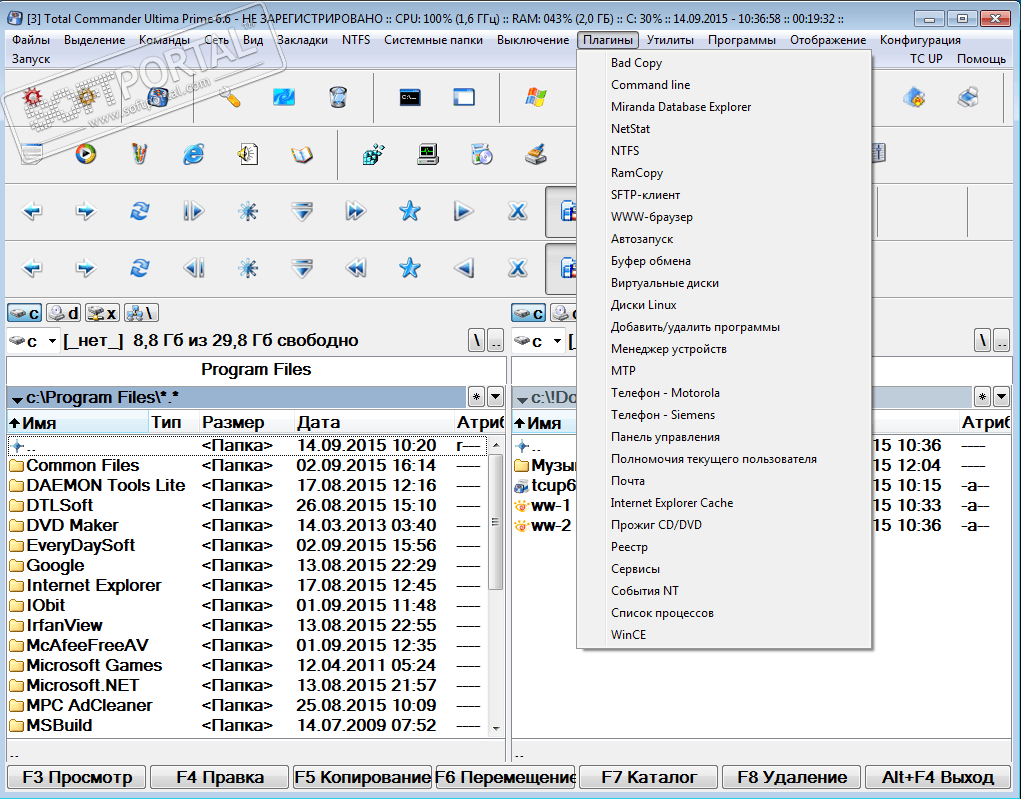Click the computer monitor with graph icon

coord(428,154)
